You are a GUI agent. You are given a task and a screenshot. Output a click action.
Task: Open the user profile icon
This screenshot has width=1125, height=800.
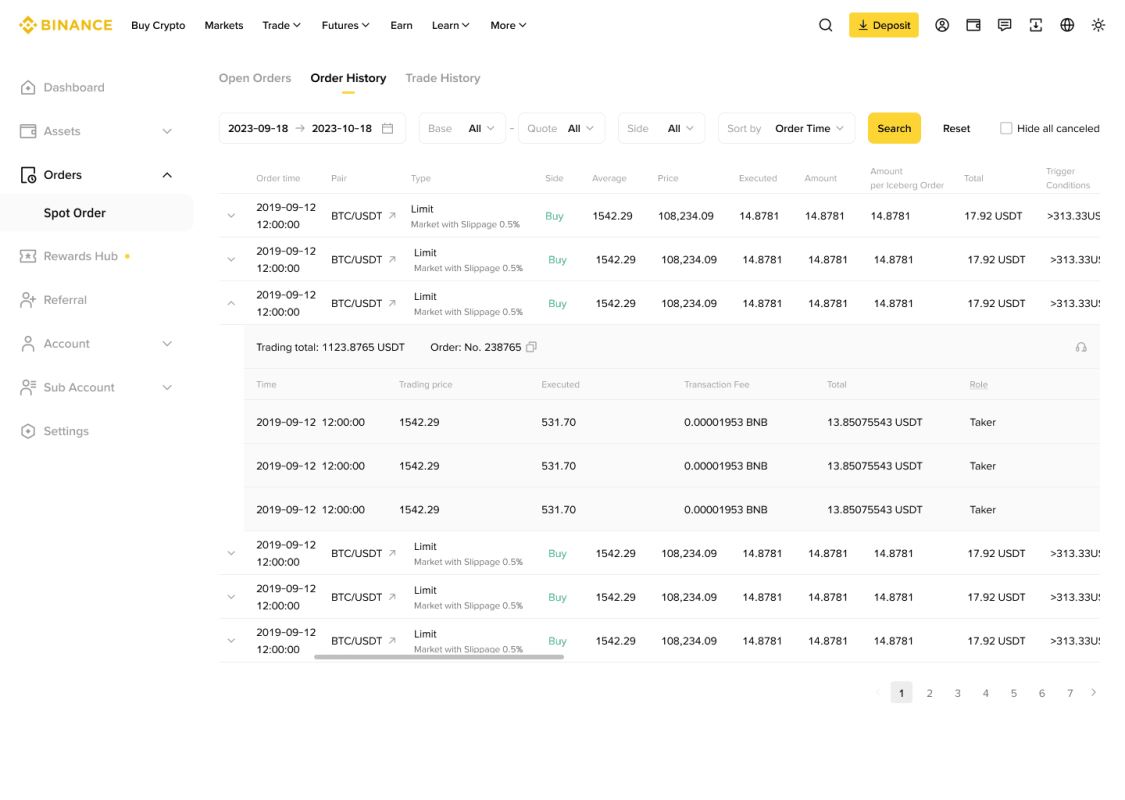point(942,25)
